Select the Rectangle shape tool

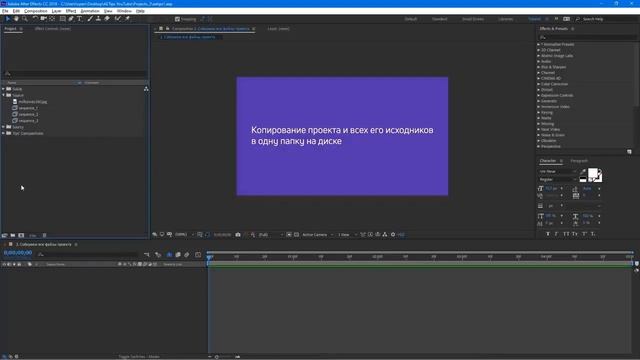pyautogui.click(x=62, y=19)
